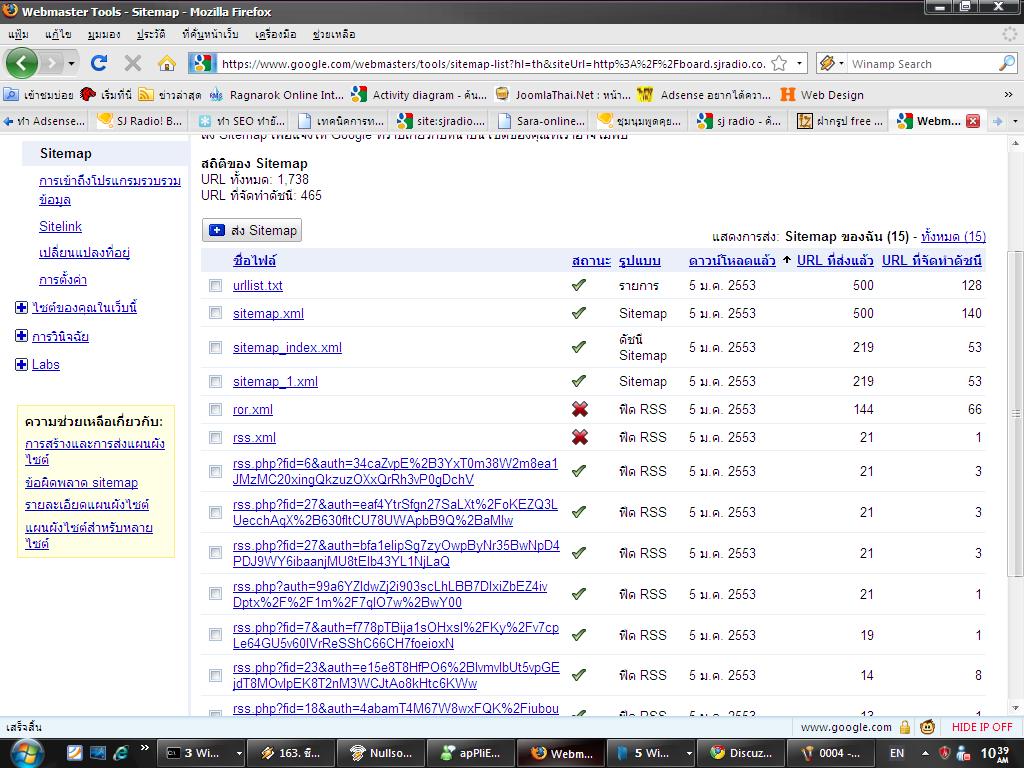Tick checkbox for rss.php?fid=7 feed
Viewport: 1024px width, 768px height.
(216, 635)
